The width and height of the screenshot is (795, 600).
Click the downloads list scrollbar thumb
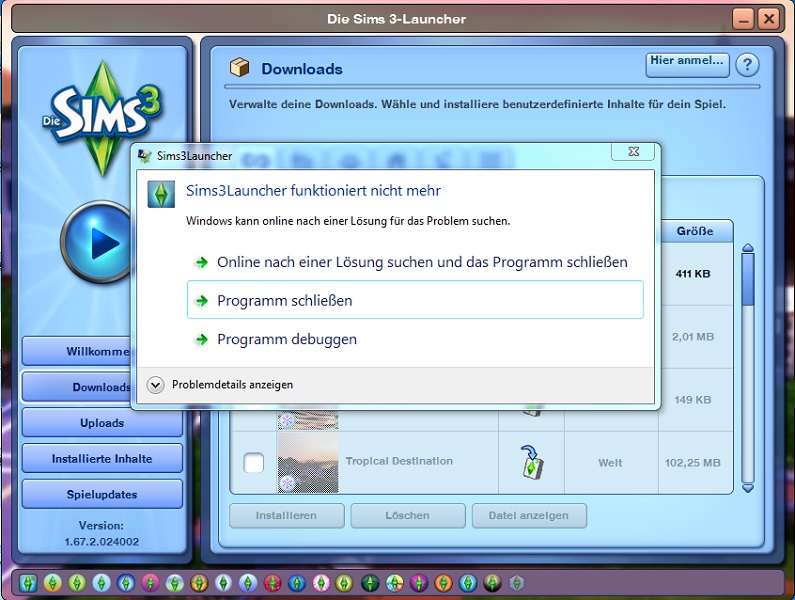pyautogui.click(x=748, y=279)
